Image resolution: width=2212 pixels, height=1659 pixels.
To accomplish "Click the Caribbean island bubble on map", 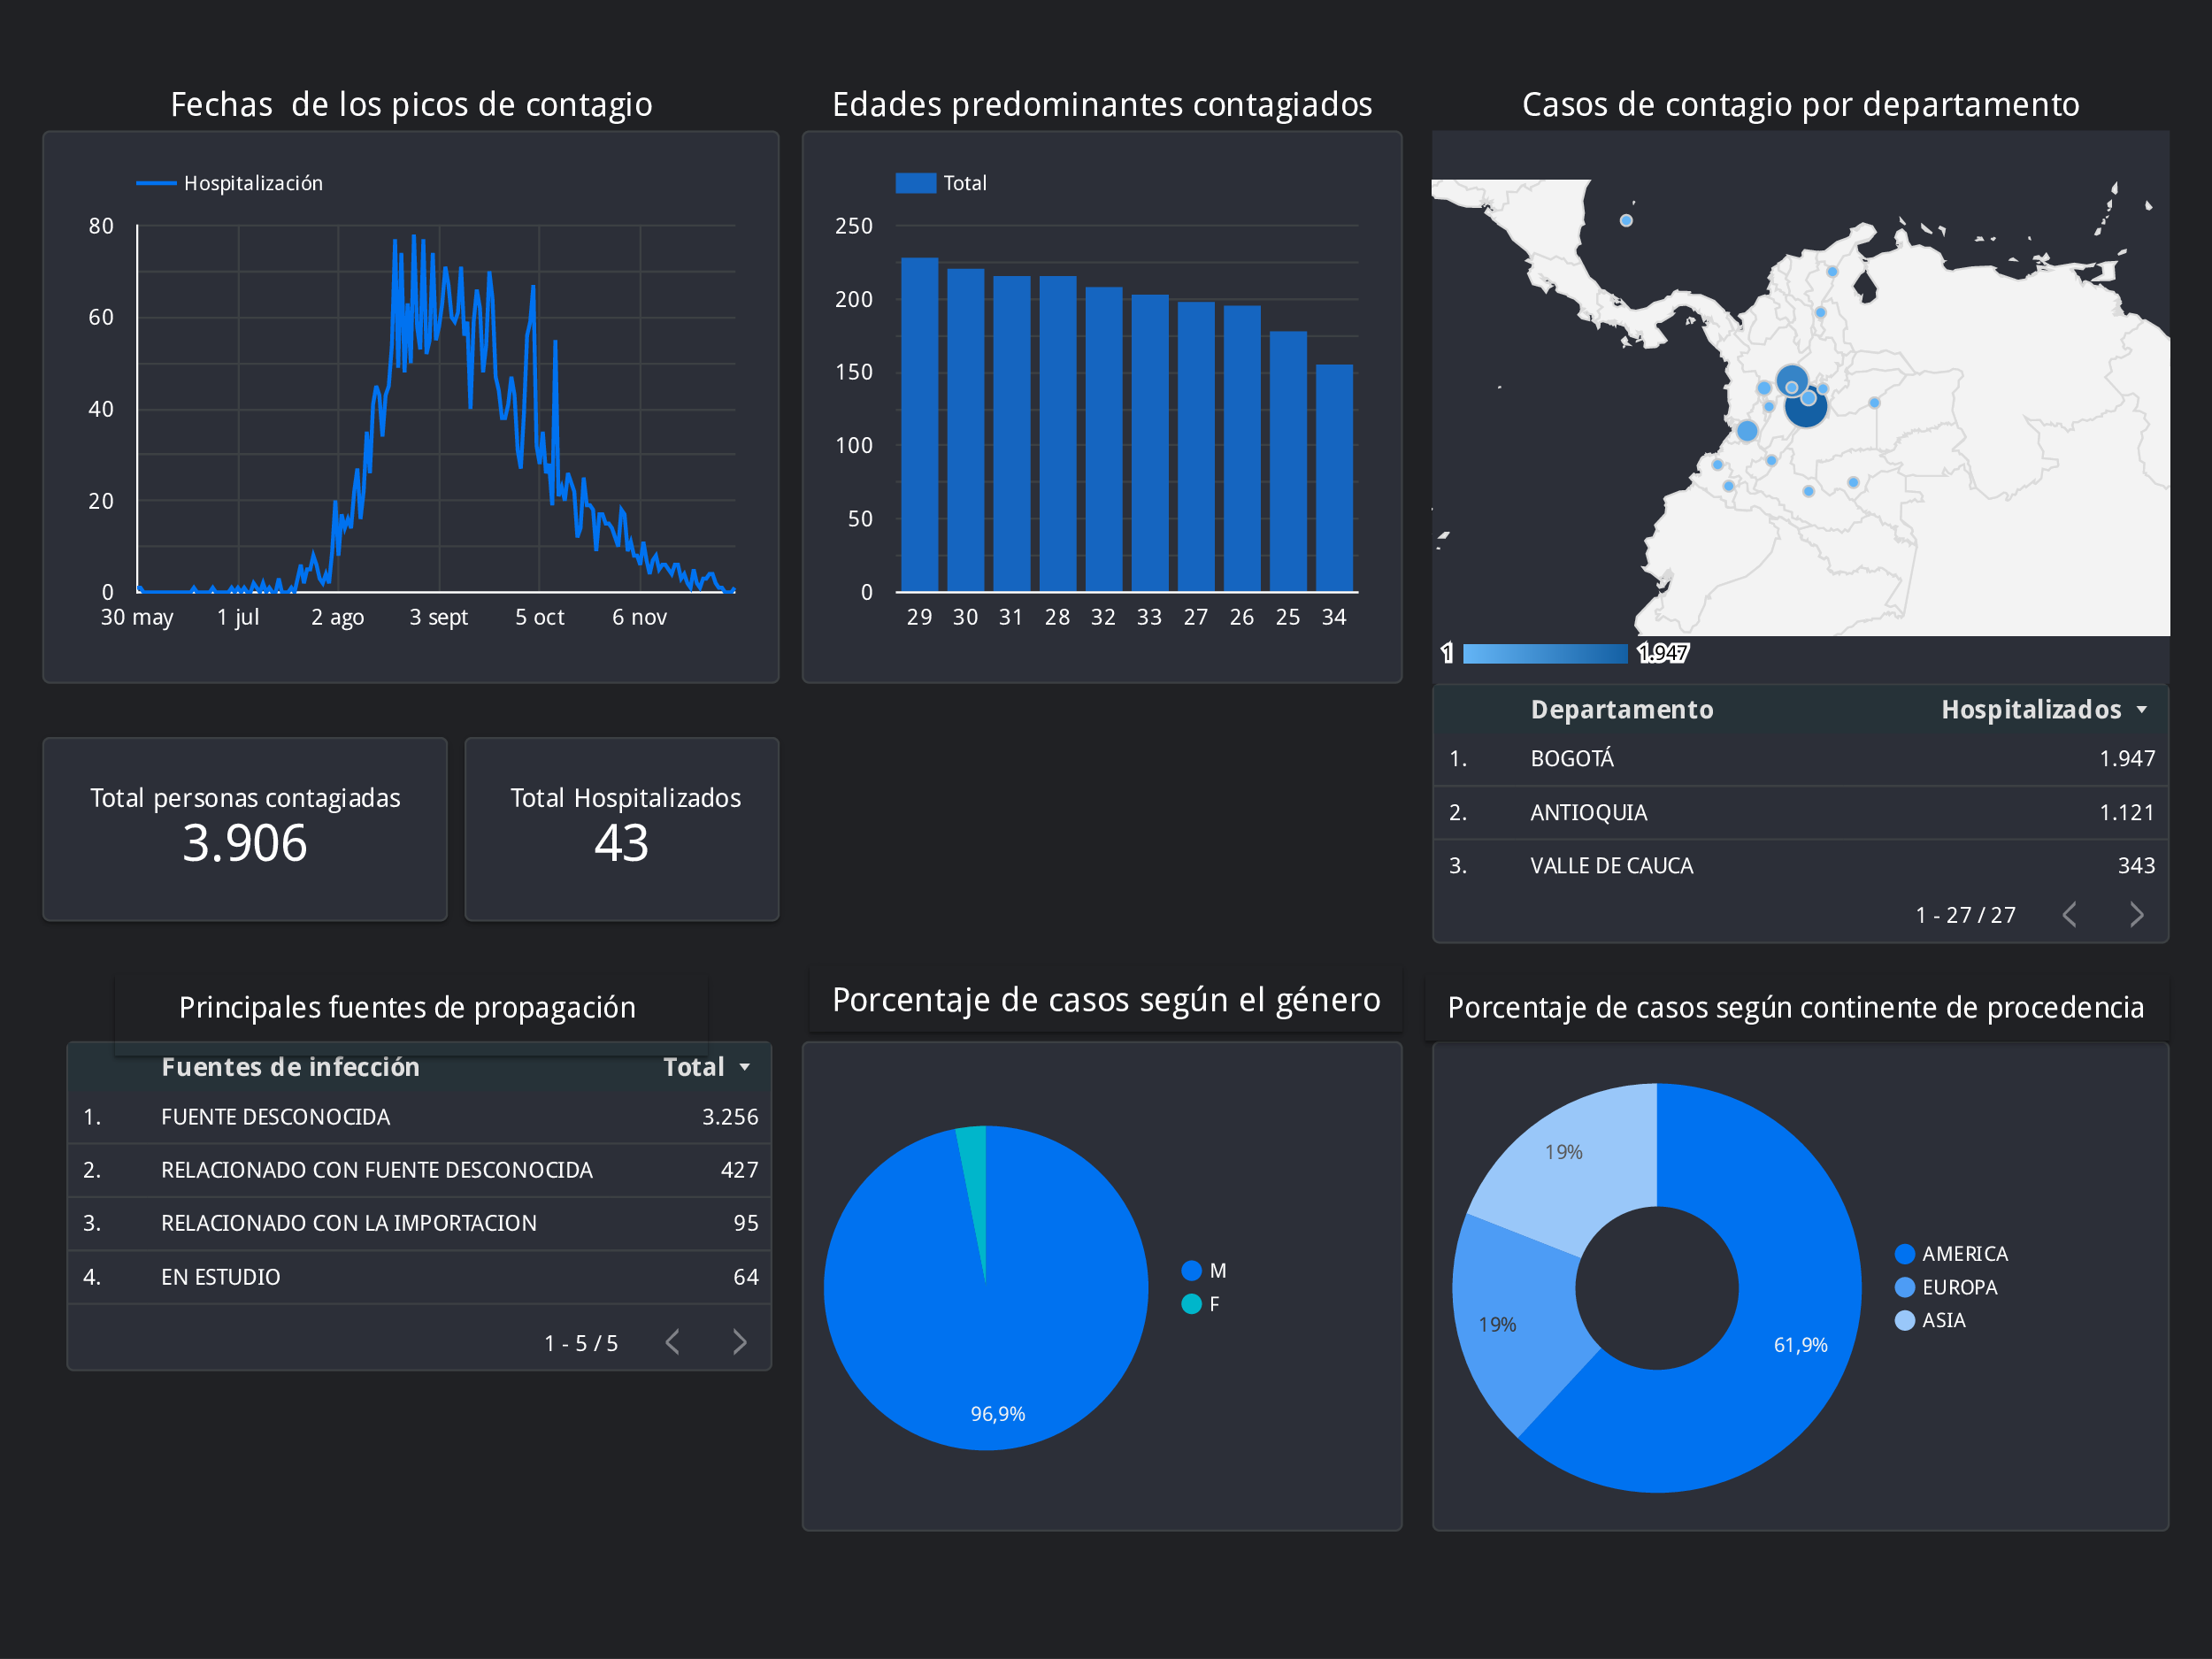I will 1626,221.
